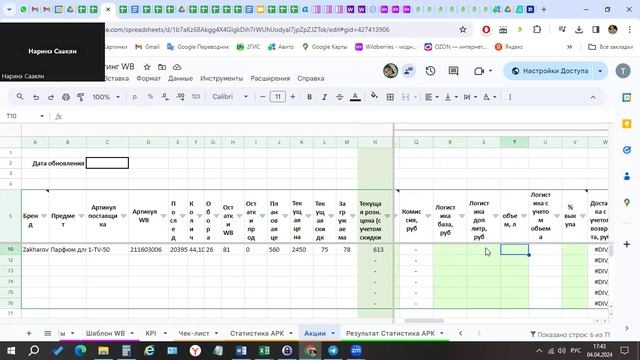Toggle italic formatting
640x360 pixels.
(x=324, y=97)
